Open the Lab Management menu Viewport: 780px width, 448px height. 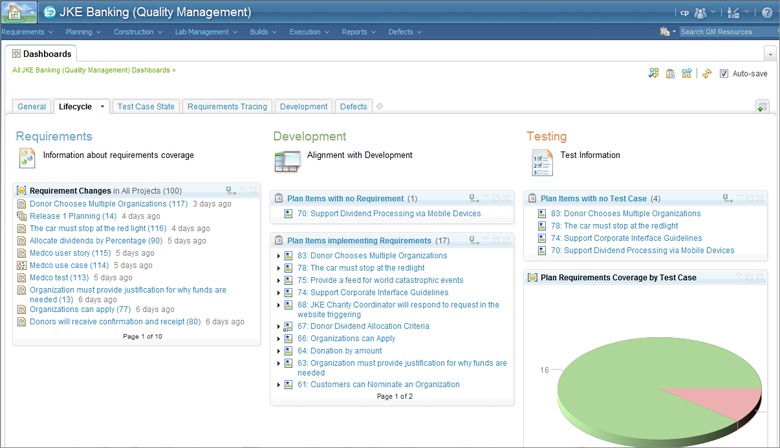tap(206, 32)
